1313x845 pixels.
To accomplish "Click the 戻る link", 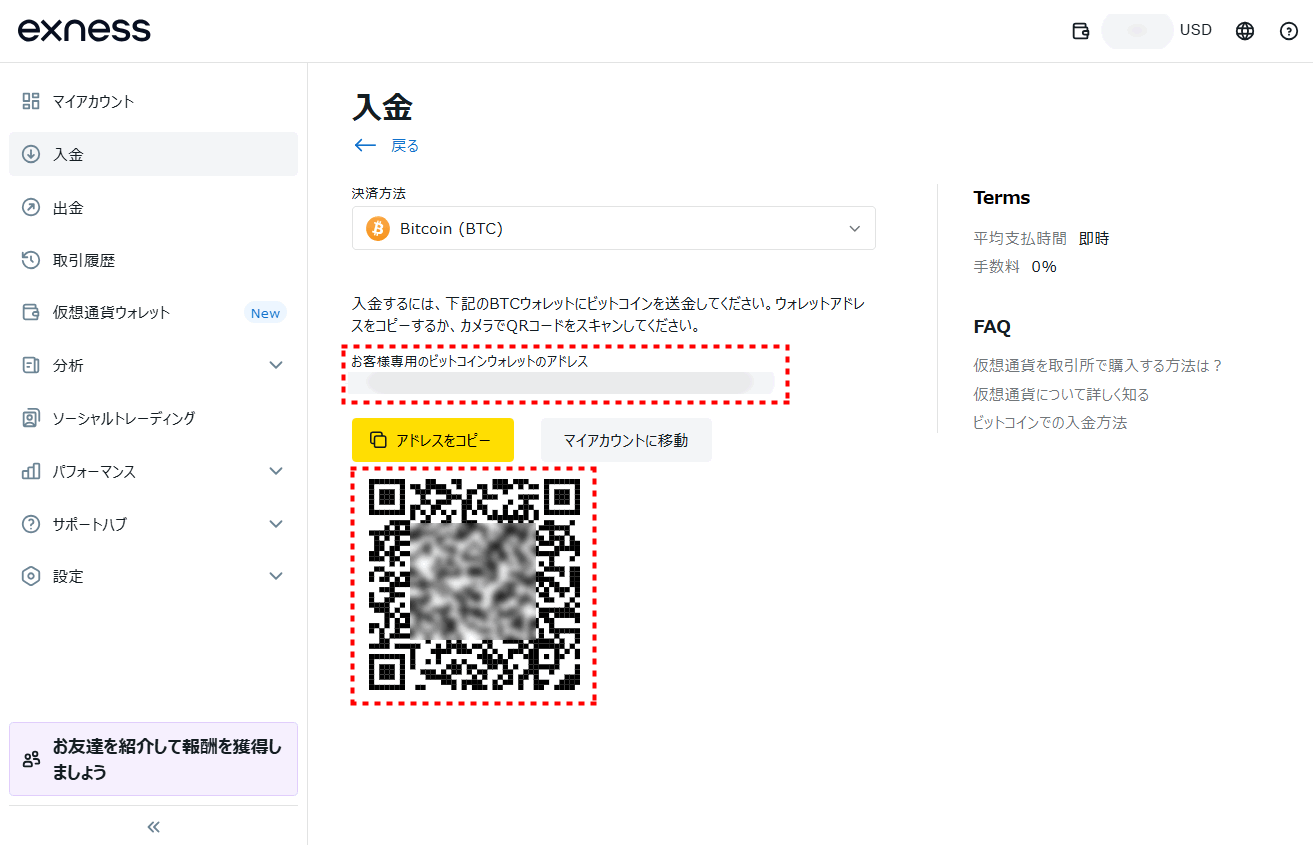I will 404,145.
